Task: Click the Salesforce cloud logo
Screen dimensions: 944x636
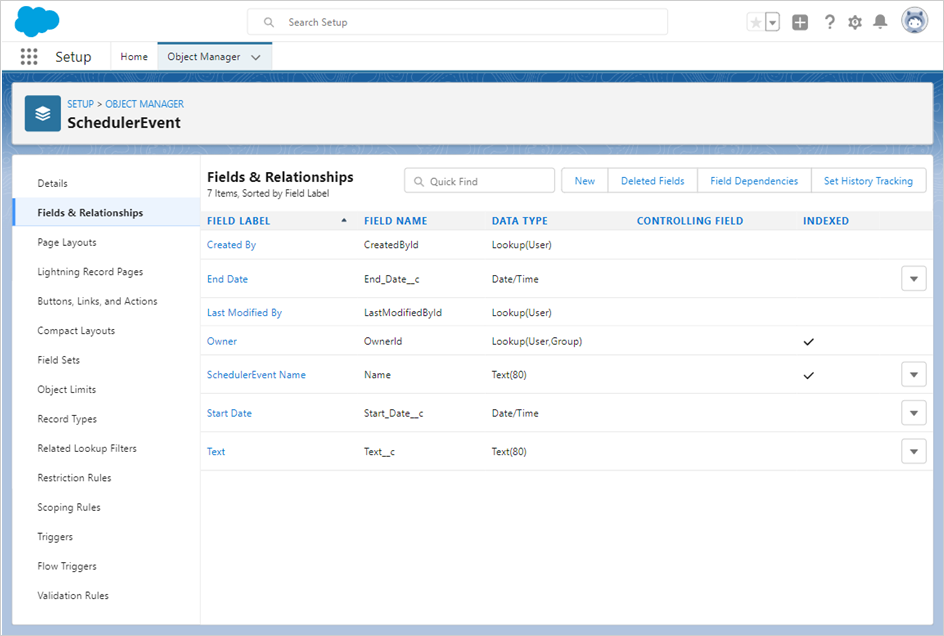Action: point(37,20)
